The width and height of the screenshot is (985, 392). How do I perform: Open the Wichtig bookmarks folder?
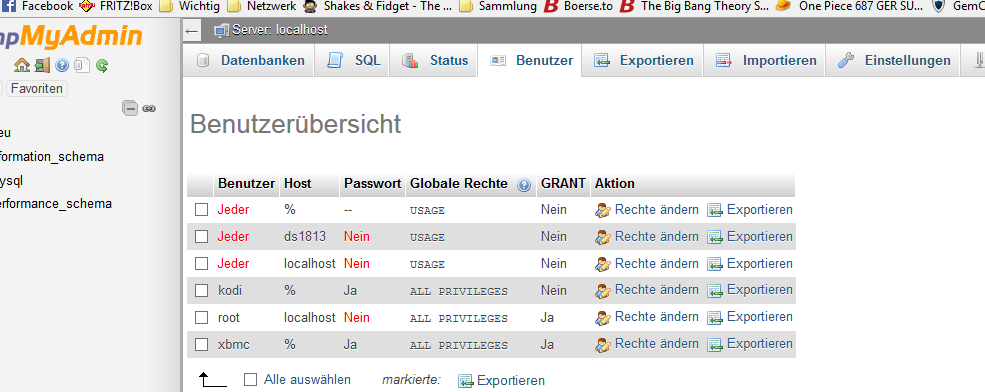point(190,7)
